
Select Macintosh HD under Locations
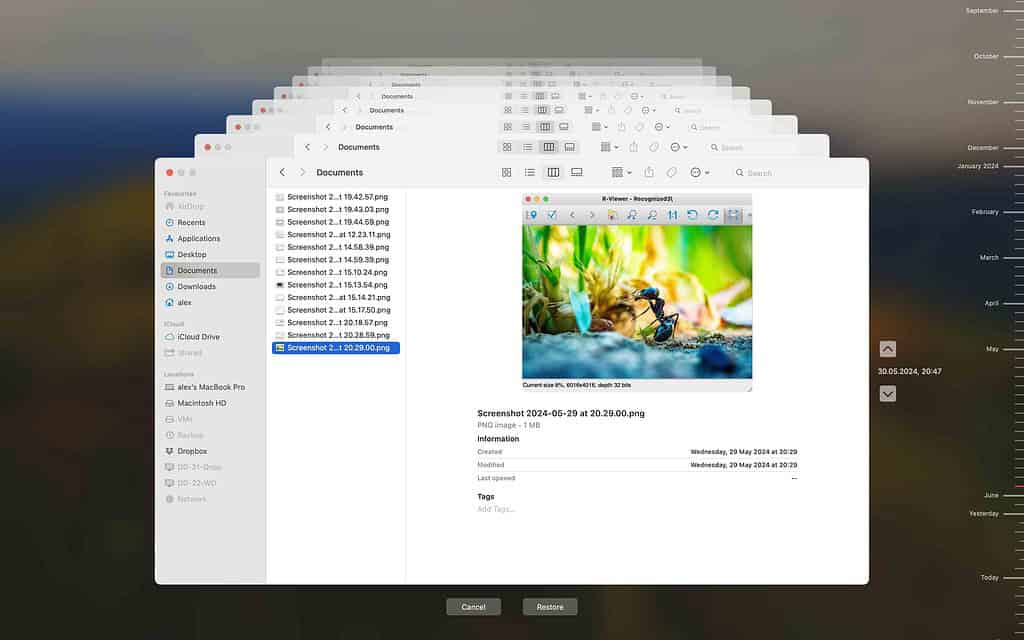(201, 403)
